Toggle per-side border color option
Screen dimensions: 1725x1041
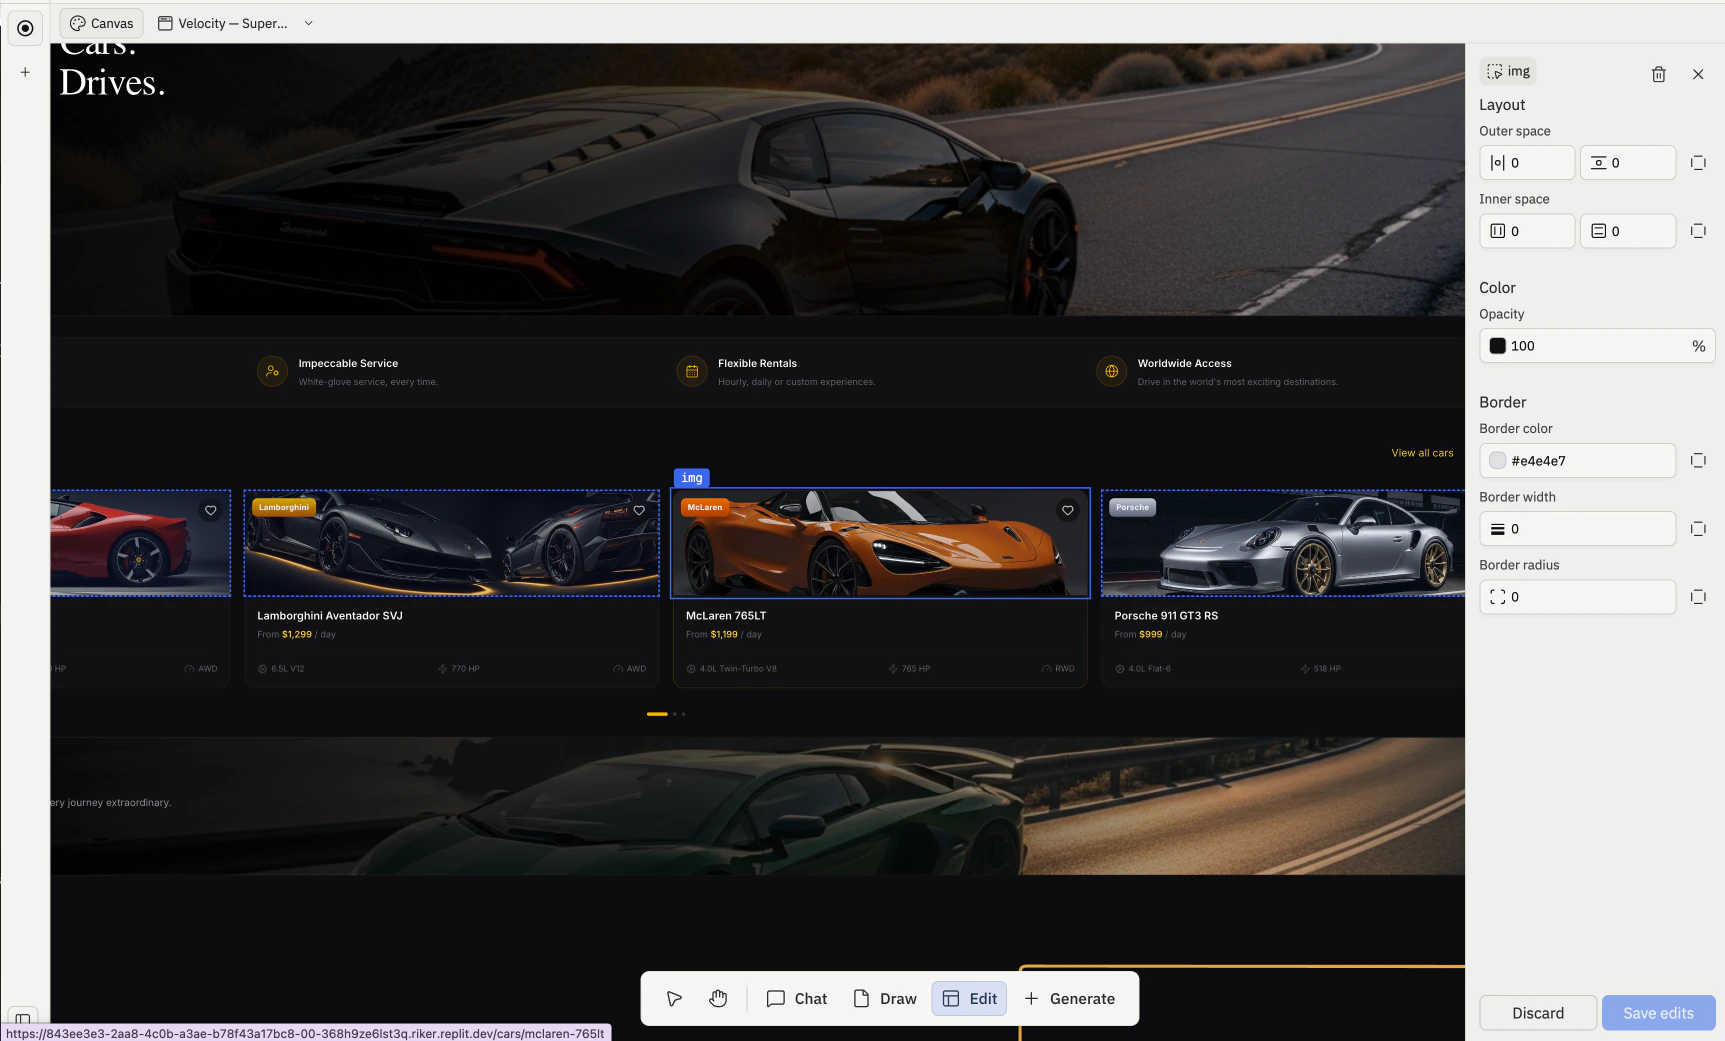tap(1698, 461)
